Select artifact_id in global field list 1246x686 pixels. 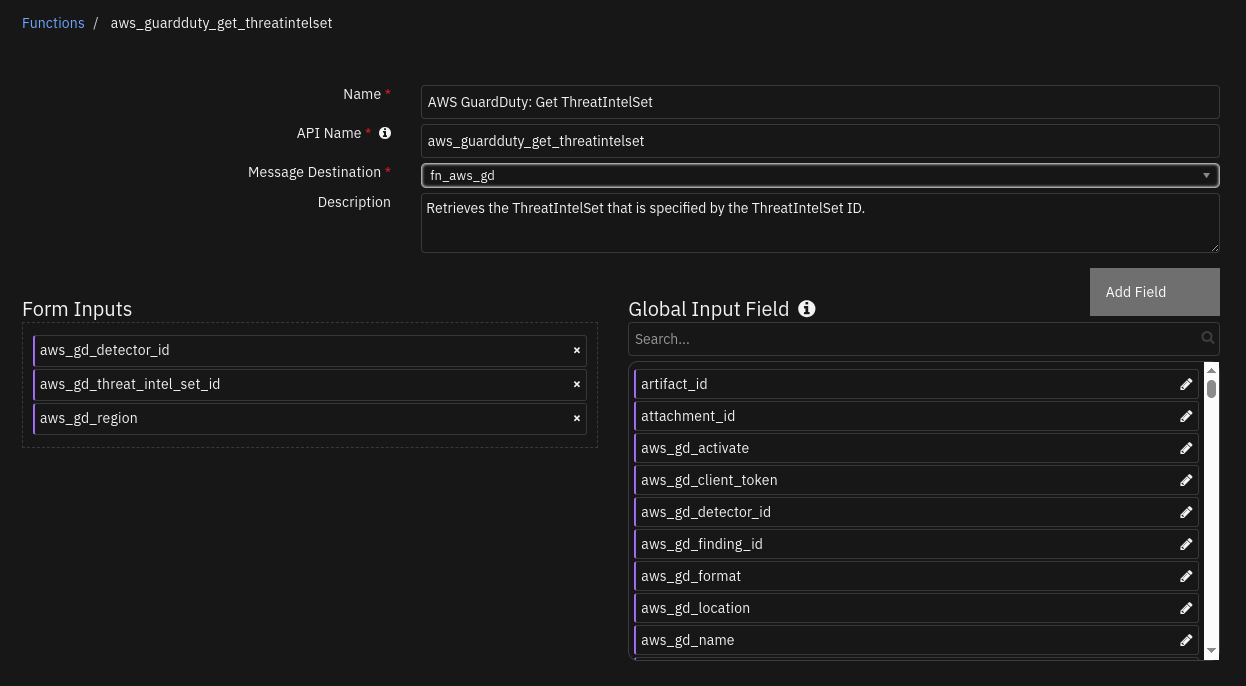click(x=916, y=384)
